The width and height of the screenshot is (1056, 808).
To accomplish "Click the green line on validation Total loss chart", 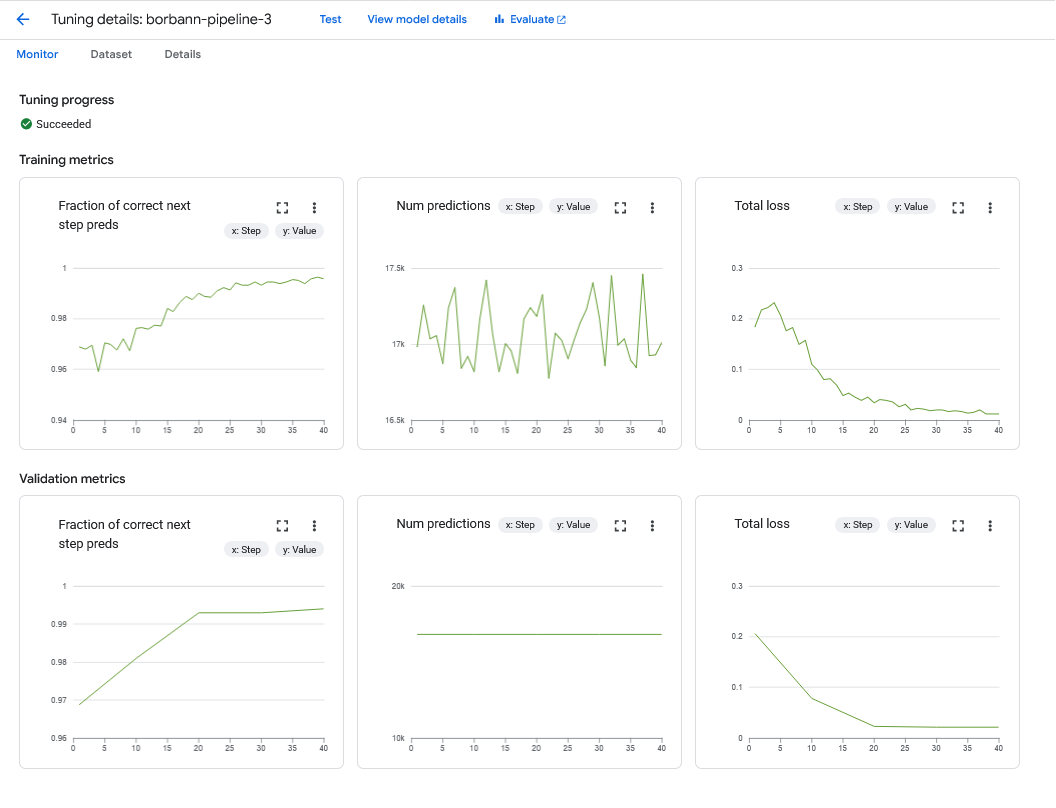I will pos(900,725).
